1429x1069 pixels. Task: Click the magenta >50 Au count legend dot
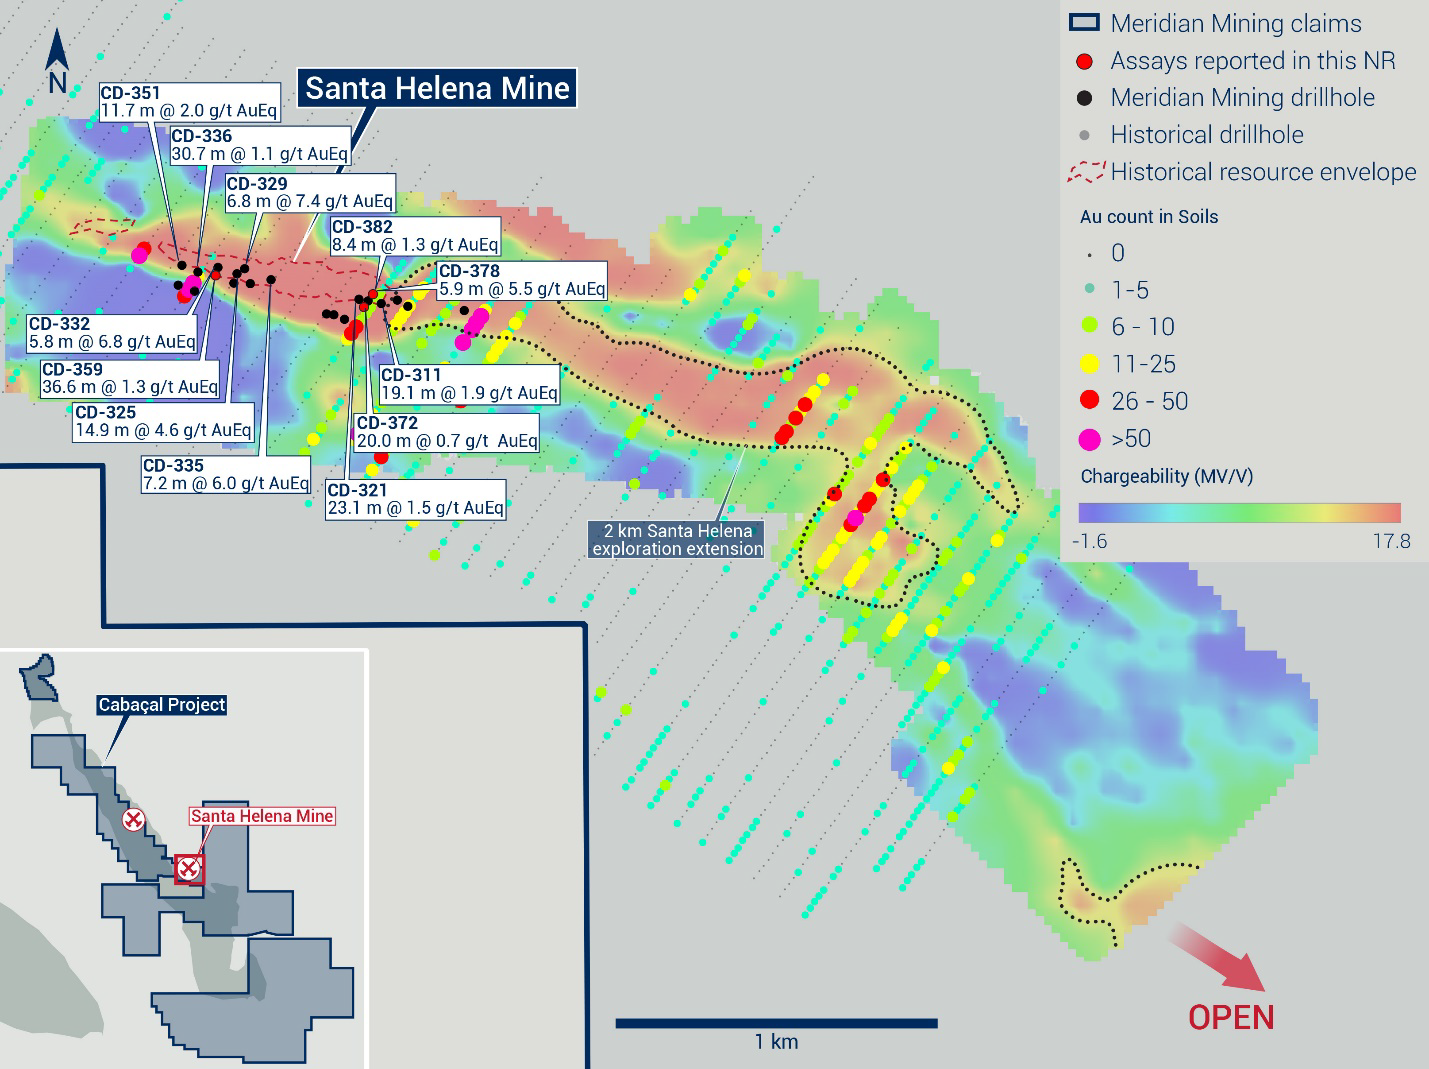click(x=1090, y=439)
